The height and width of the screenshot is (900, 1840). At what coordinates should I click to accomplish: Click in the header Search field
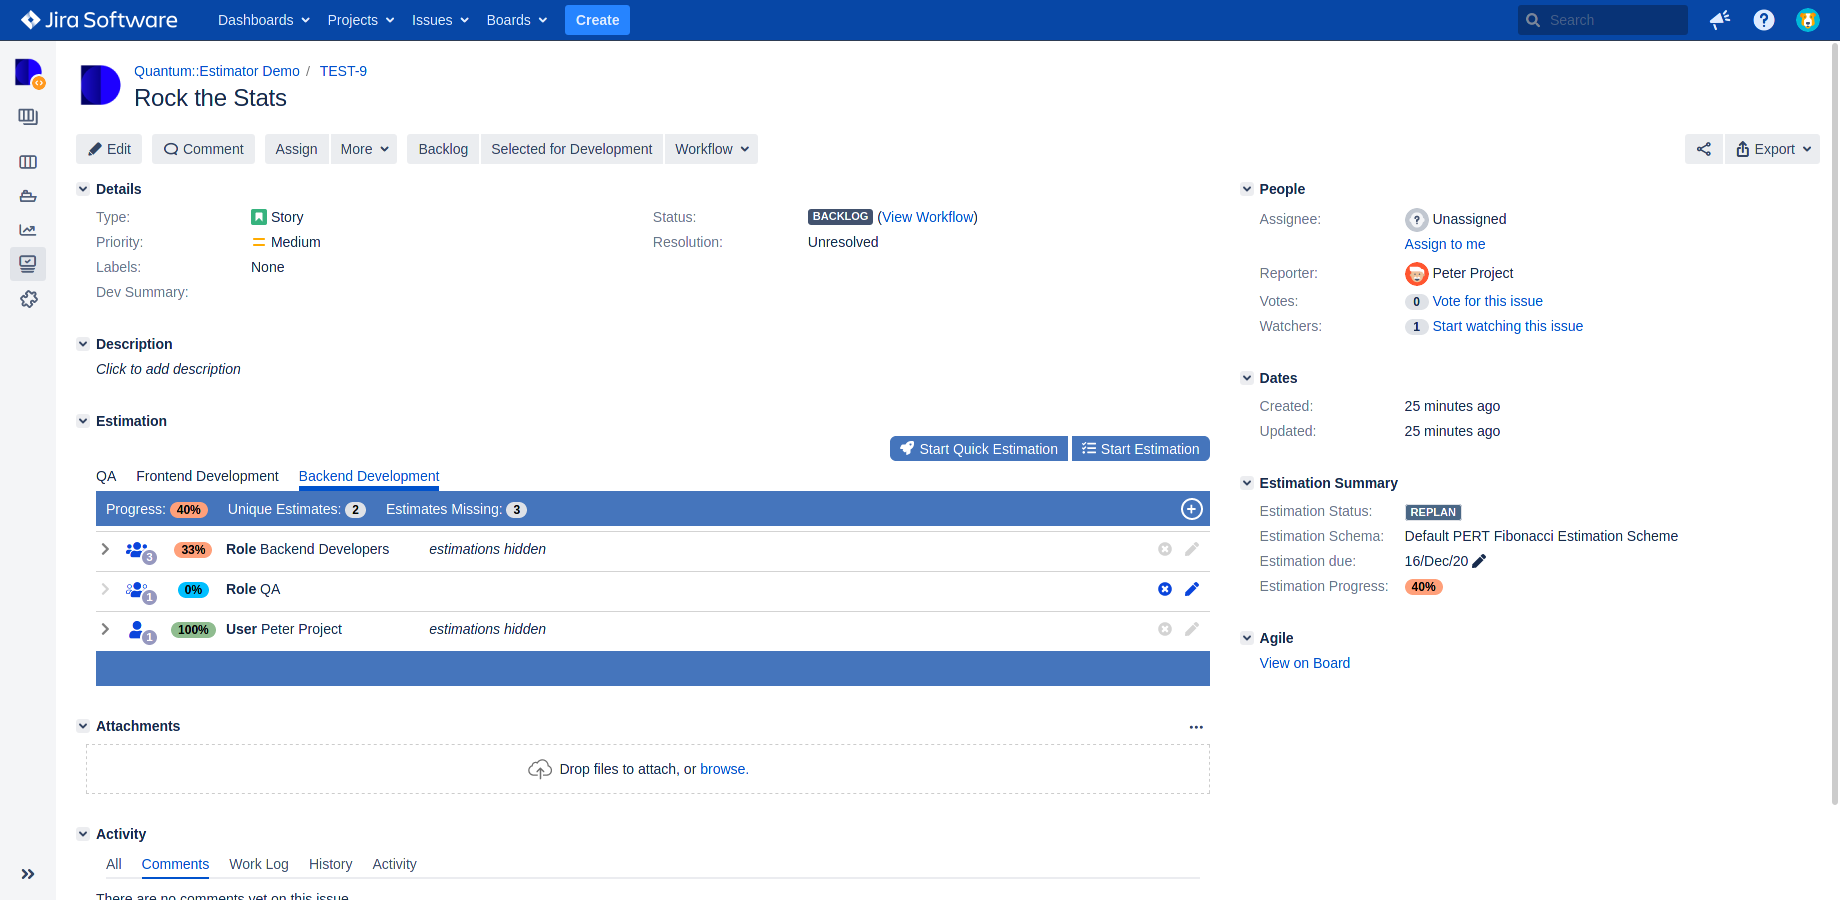click(1603, 20)
